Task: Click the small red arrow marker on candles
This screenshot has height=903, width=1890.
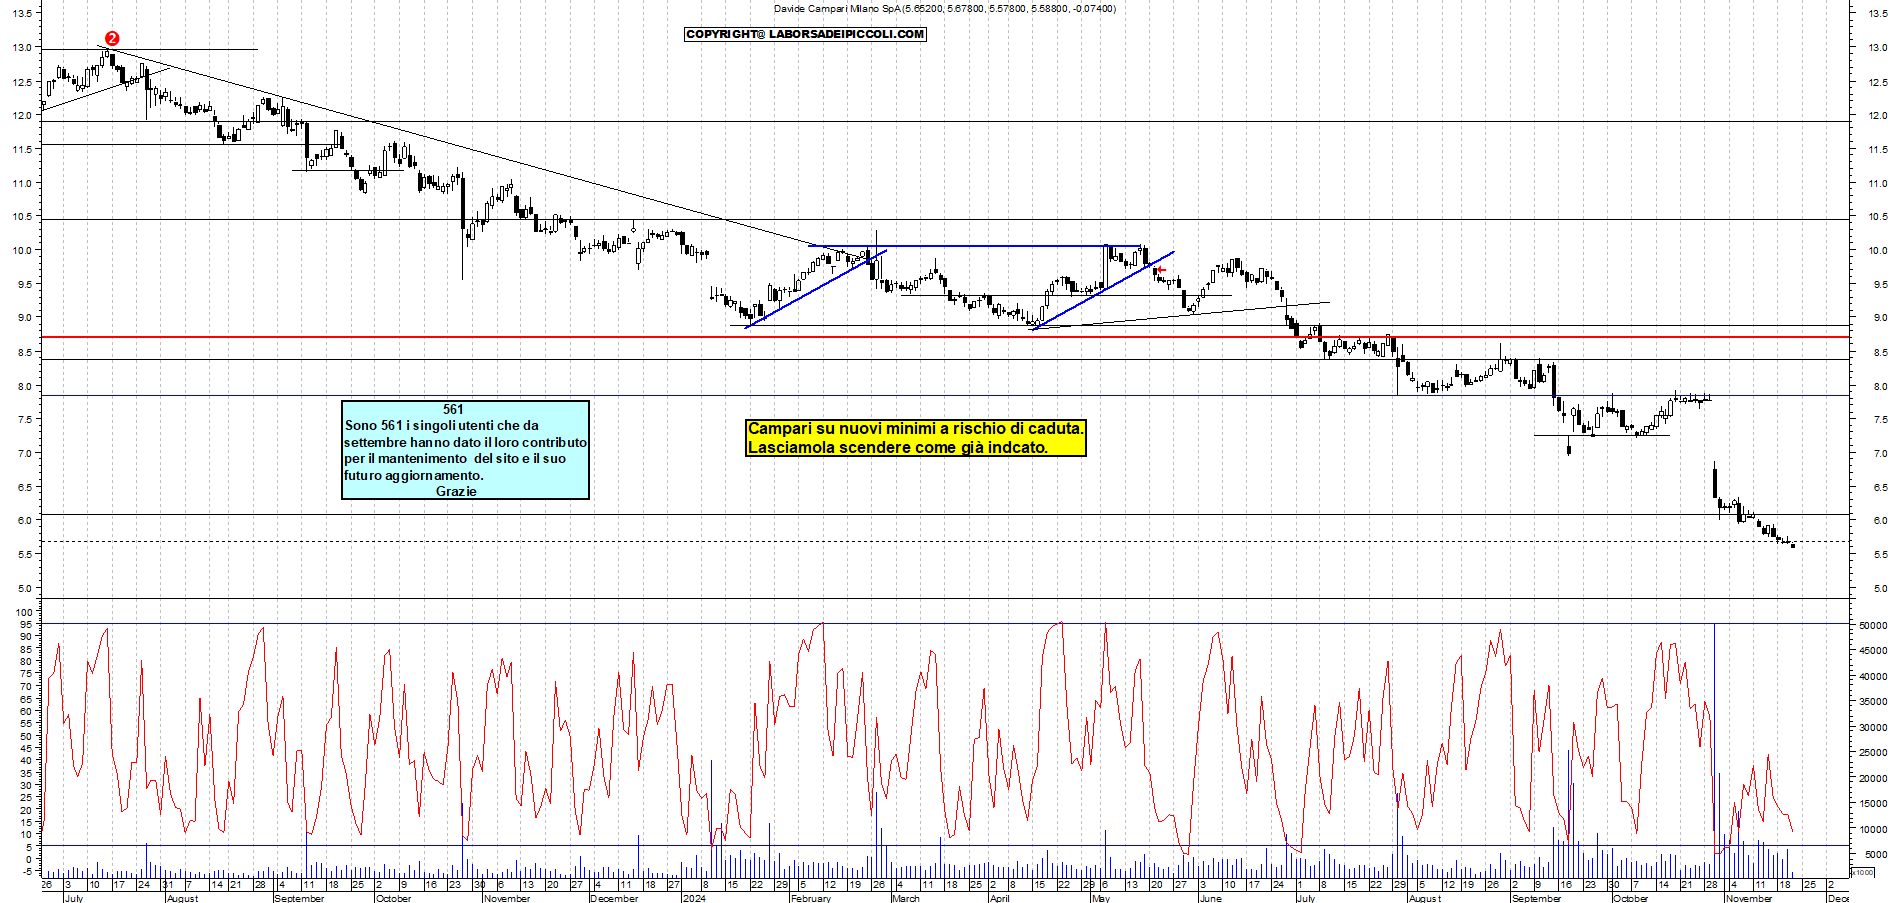Action: tap(1161, 270)
